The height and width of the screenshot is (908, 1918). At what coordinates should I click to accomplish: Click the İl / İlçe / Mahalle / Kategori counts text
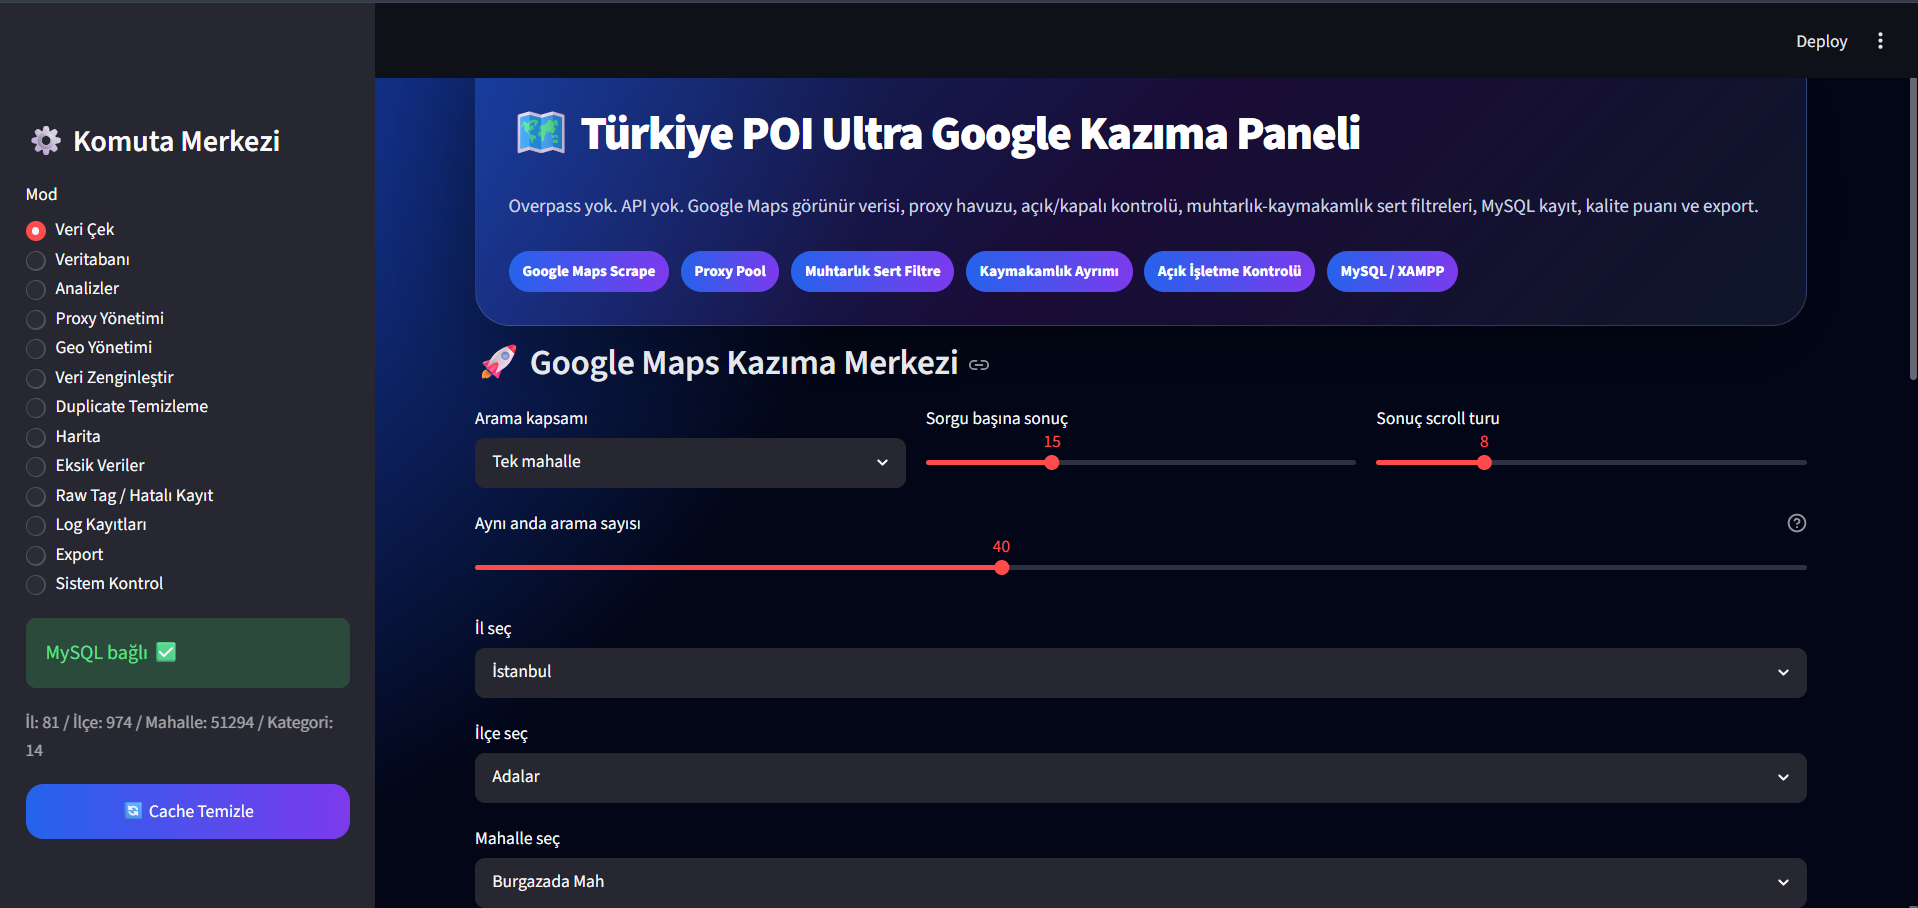pos(180,736)
